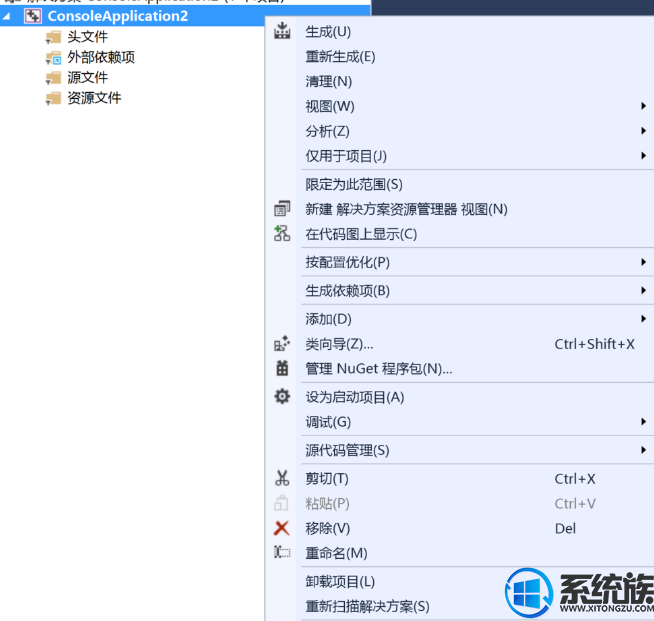
Task: Select the 头文件 tree item
Action: [x=88, y=37]
